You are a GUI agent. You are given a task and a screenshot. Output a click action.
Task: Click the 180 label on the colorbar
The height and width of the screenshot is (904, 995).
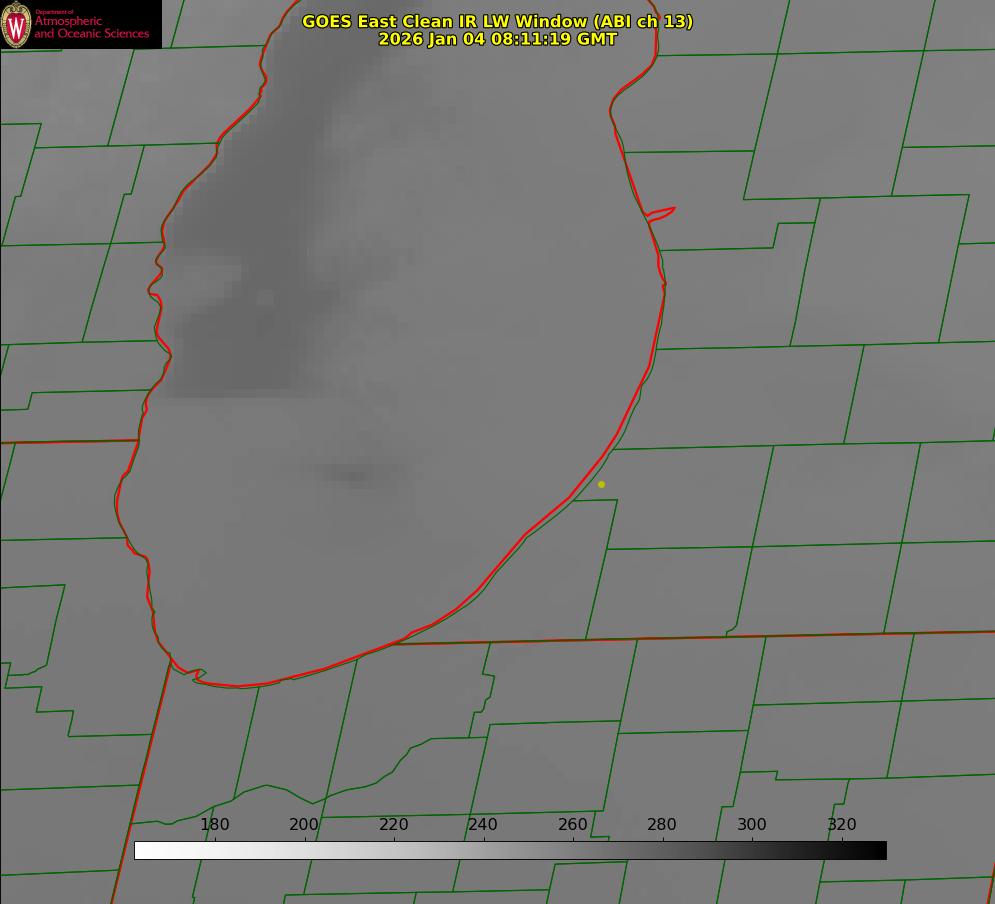[215, 825]
